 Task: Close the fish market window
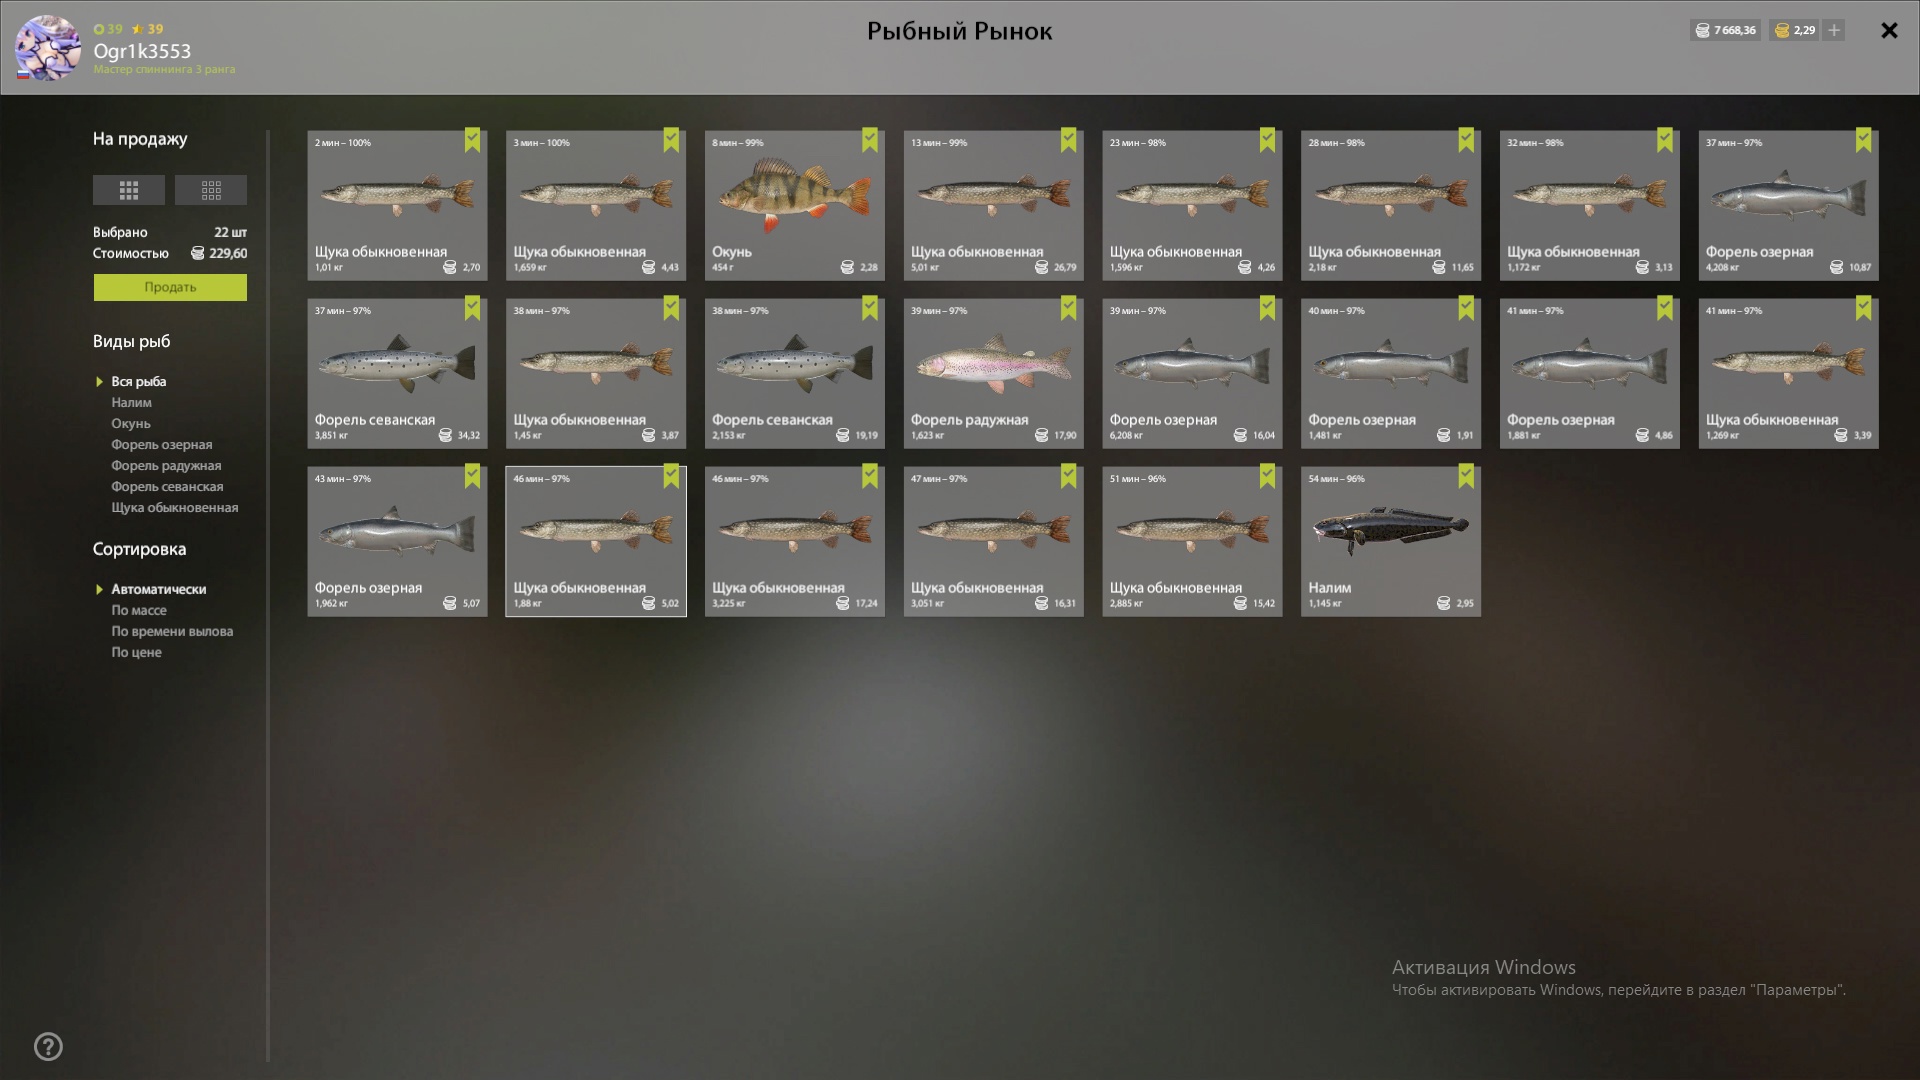[x=1889, y=31]
